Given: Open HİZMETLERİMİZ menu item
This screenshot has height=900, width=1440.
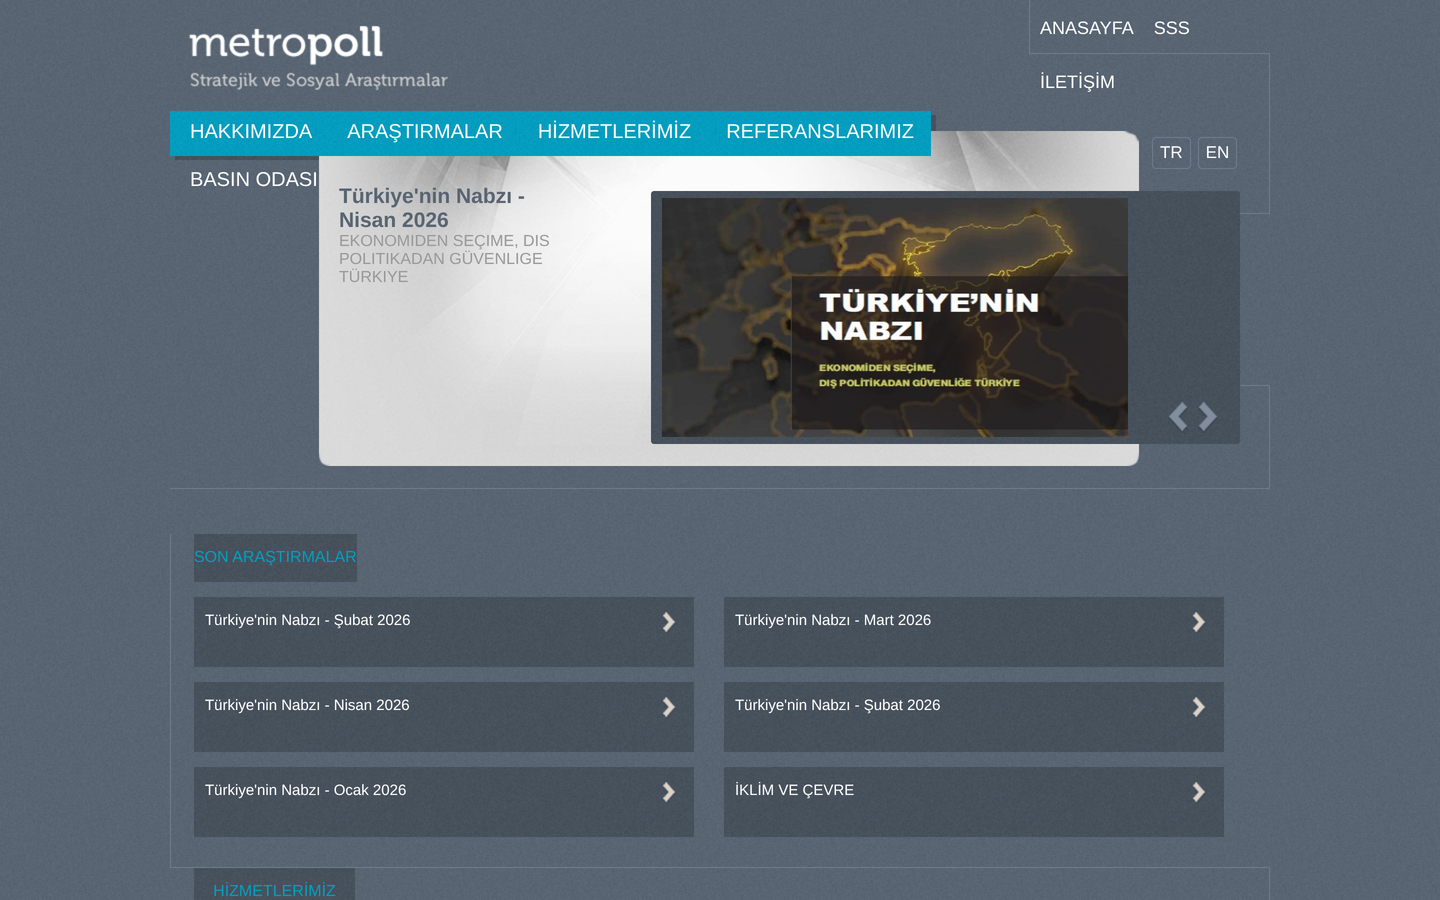Looking at the screenshot, I should tap(614, 132).
